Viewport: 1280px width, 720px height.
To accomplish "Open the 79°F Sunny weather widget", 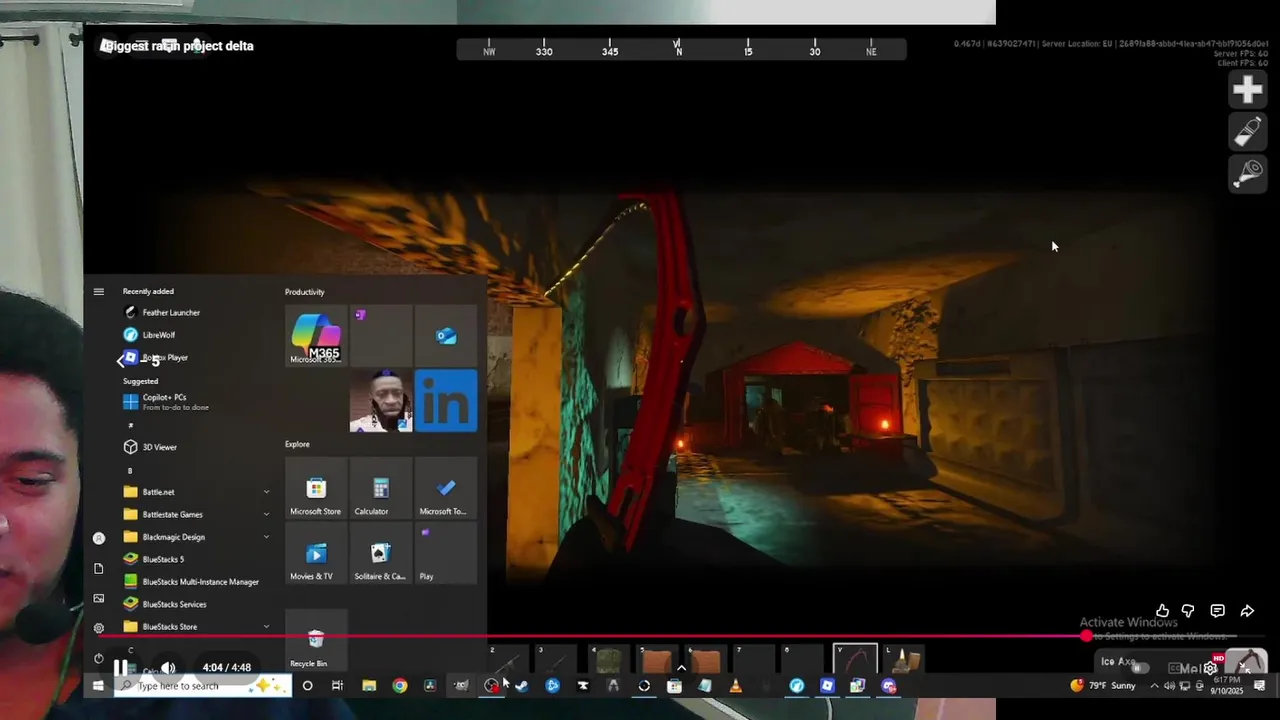I will pyautogui.click(x=1102, y=686).
